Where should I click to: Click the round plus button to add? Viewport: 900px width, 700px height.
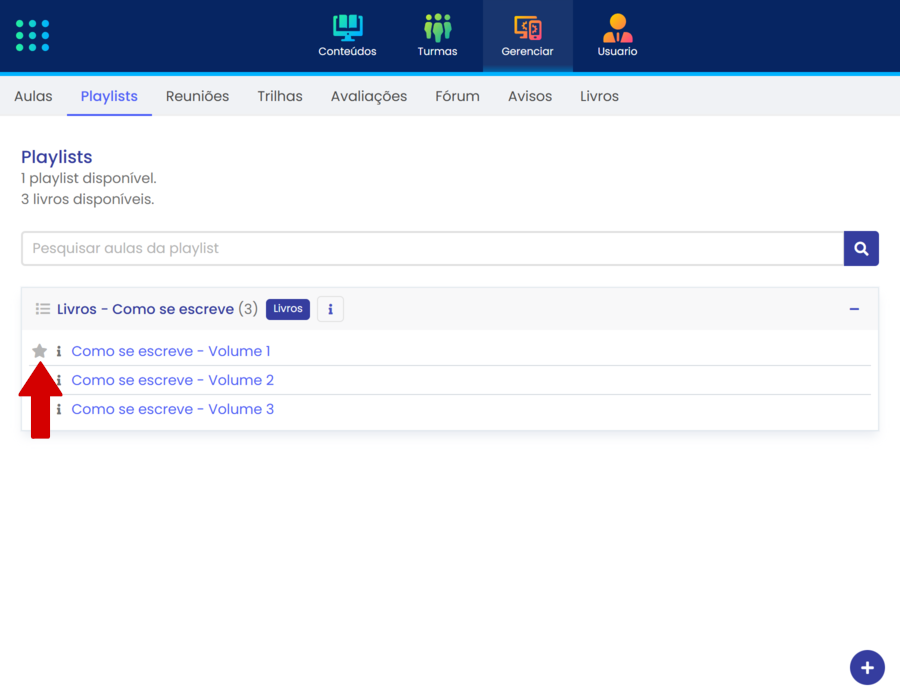(x=866, y=667)
